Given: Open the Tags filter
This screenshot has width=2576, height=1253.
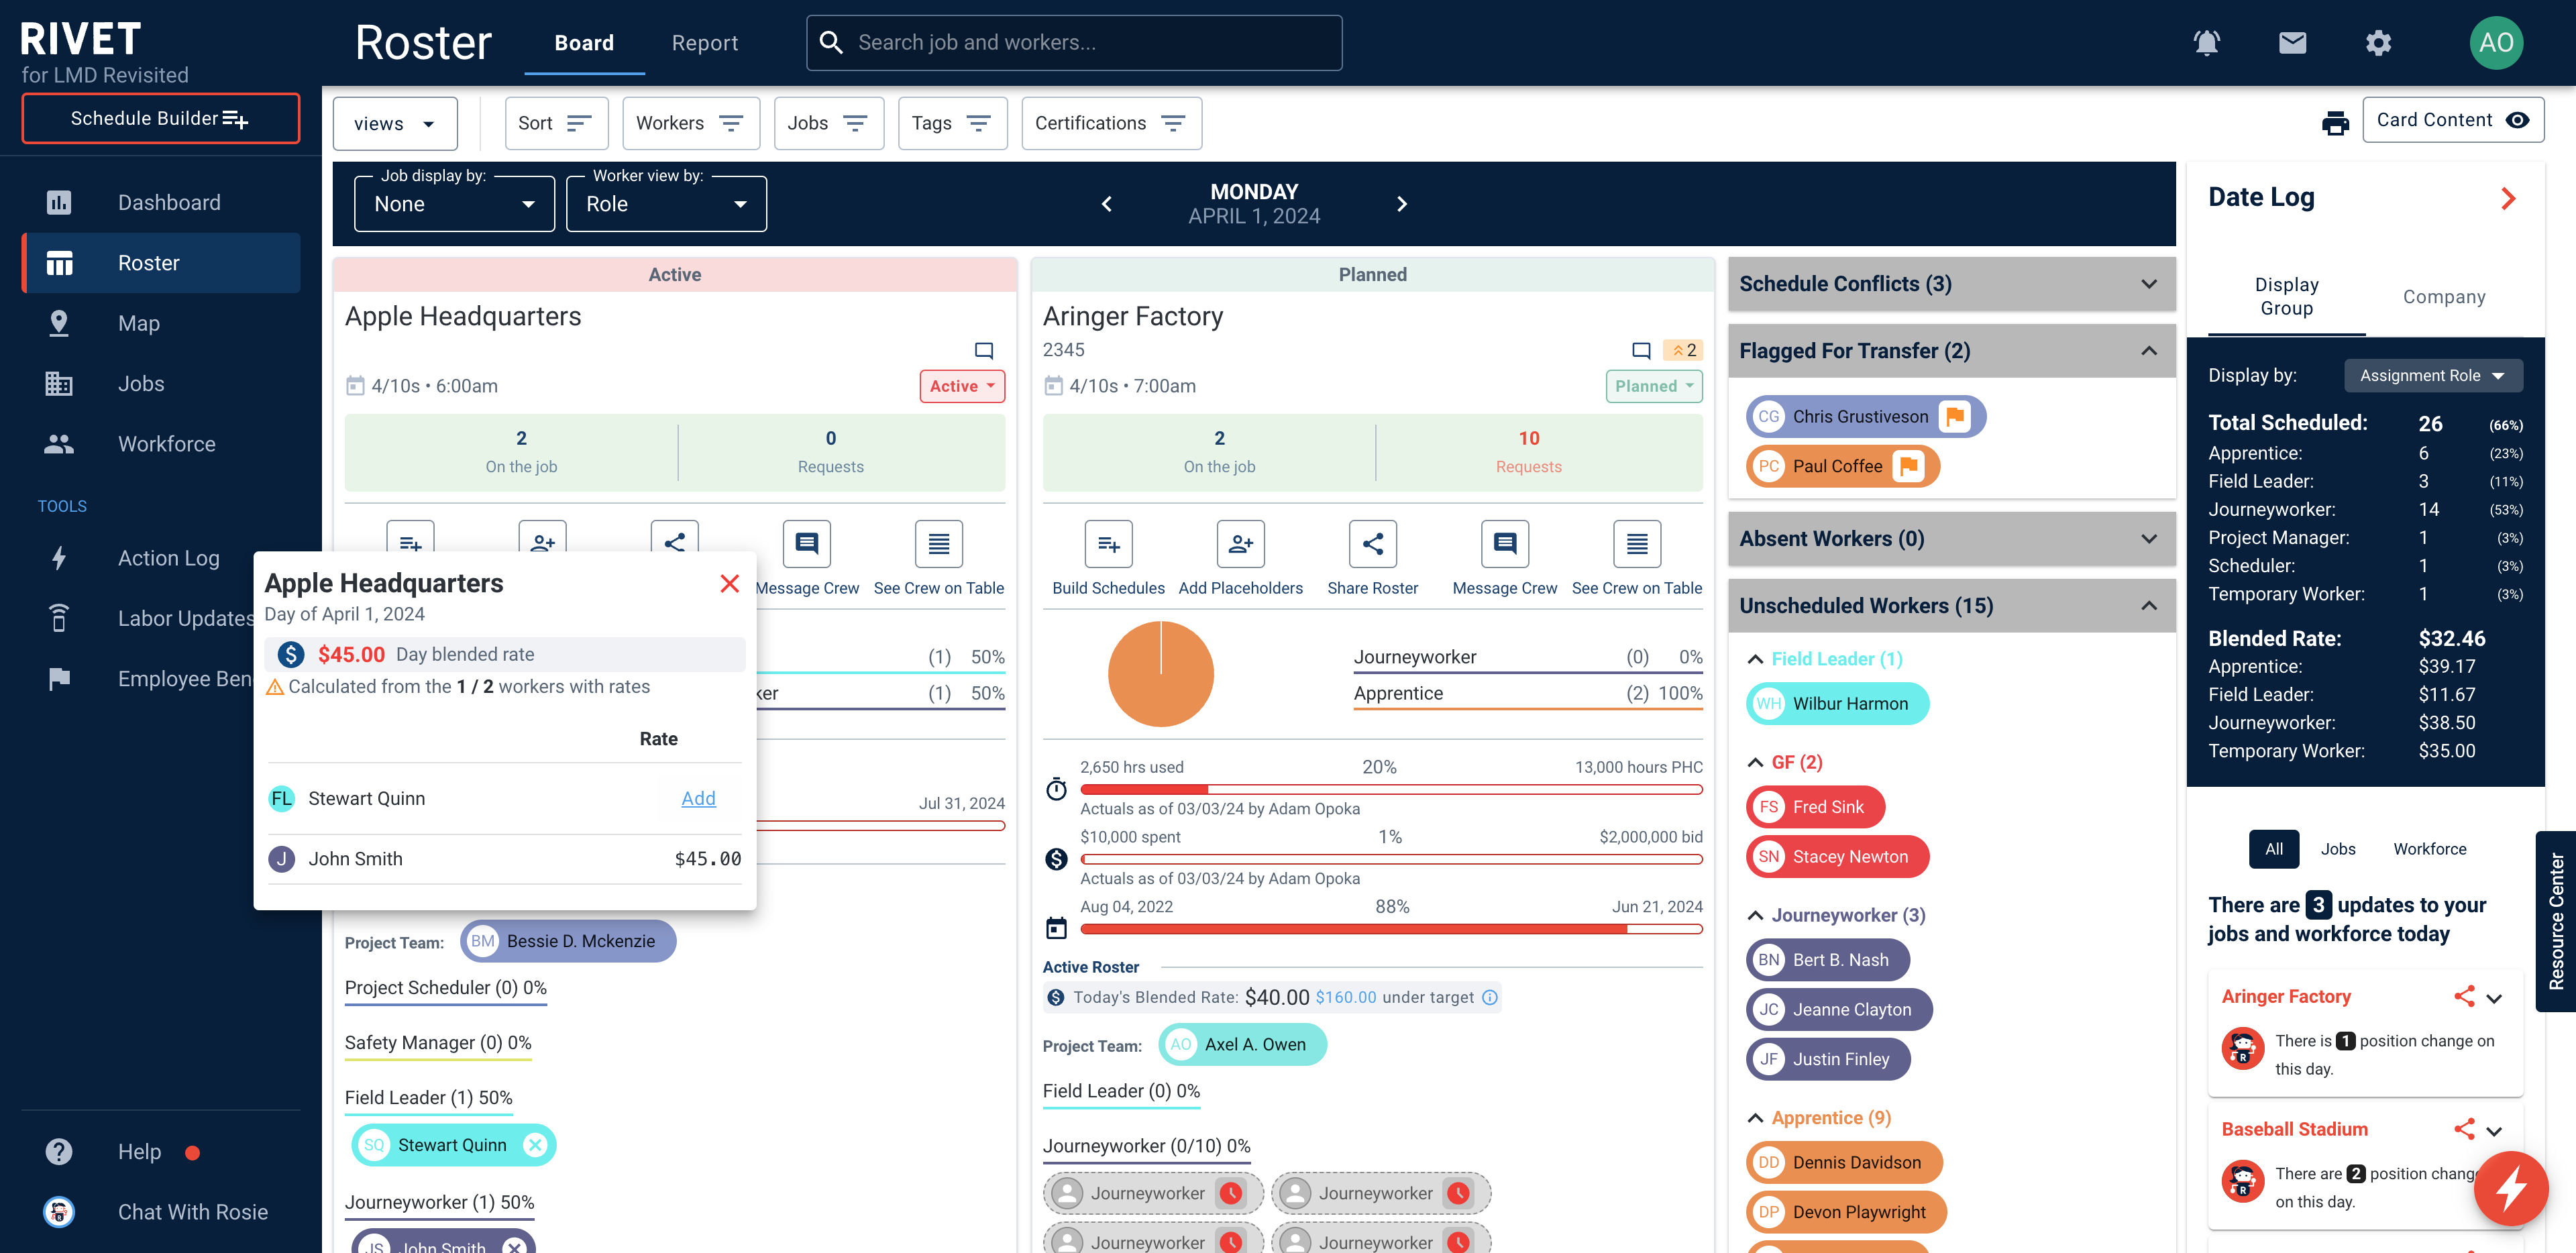Looking at the screenshot, I should 952,123.
